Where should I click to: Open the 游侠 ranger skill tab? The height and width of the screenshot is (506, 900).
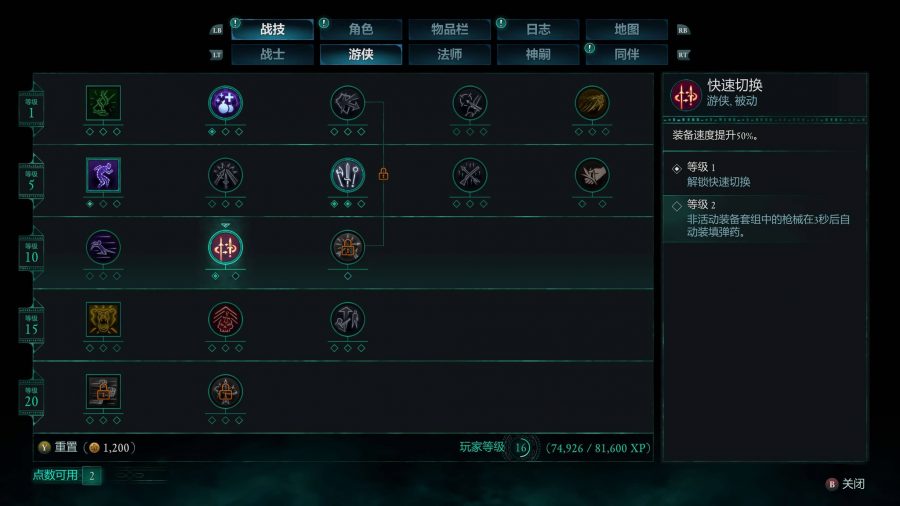click(360, 55)
